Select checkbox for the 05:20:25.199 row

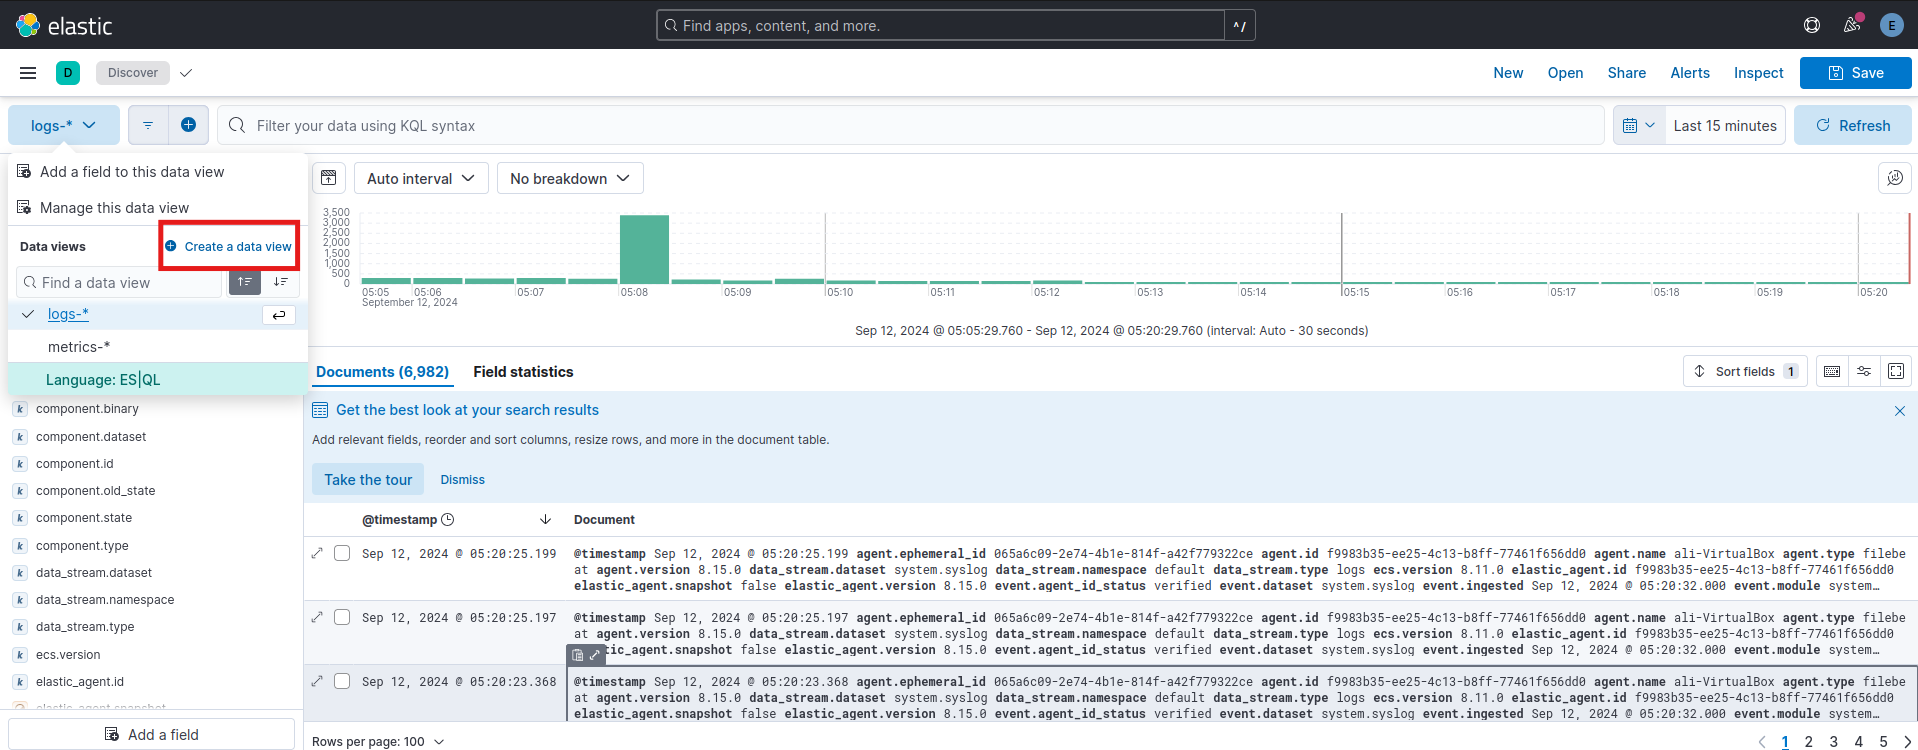coord(342,553)
